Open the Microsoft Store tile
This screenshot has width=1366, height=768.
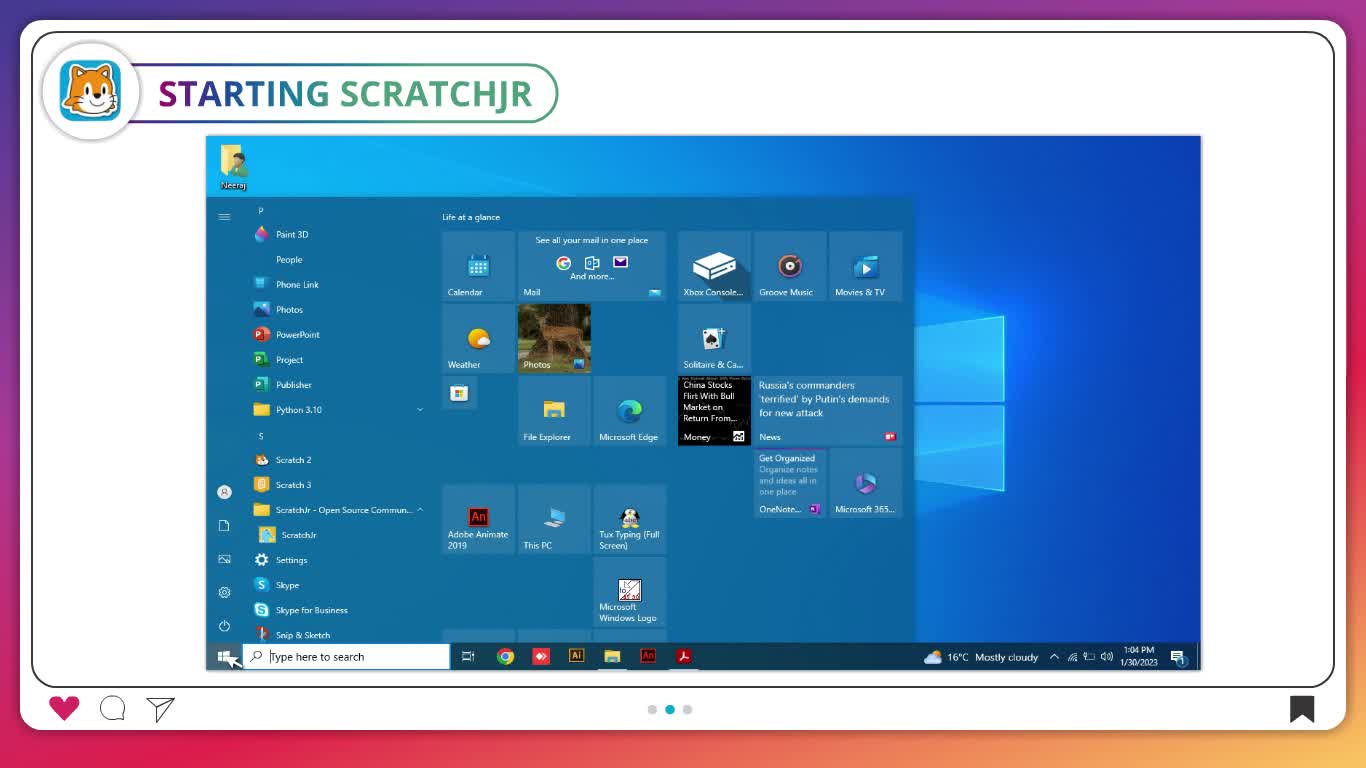click(459, 393)
